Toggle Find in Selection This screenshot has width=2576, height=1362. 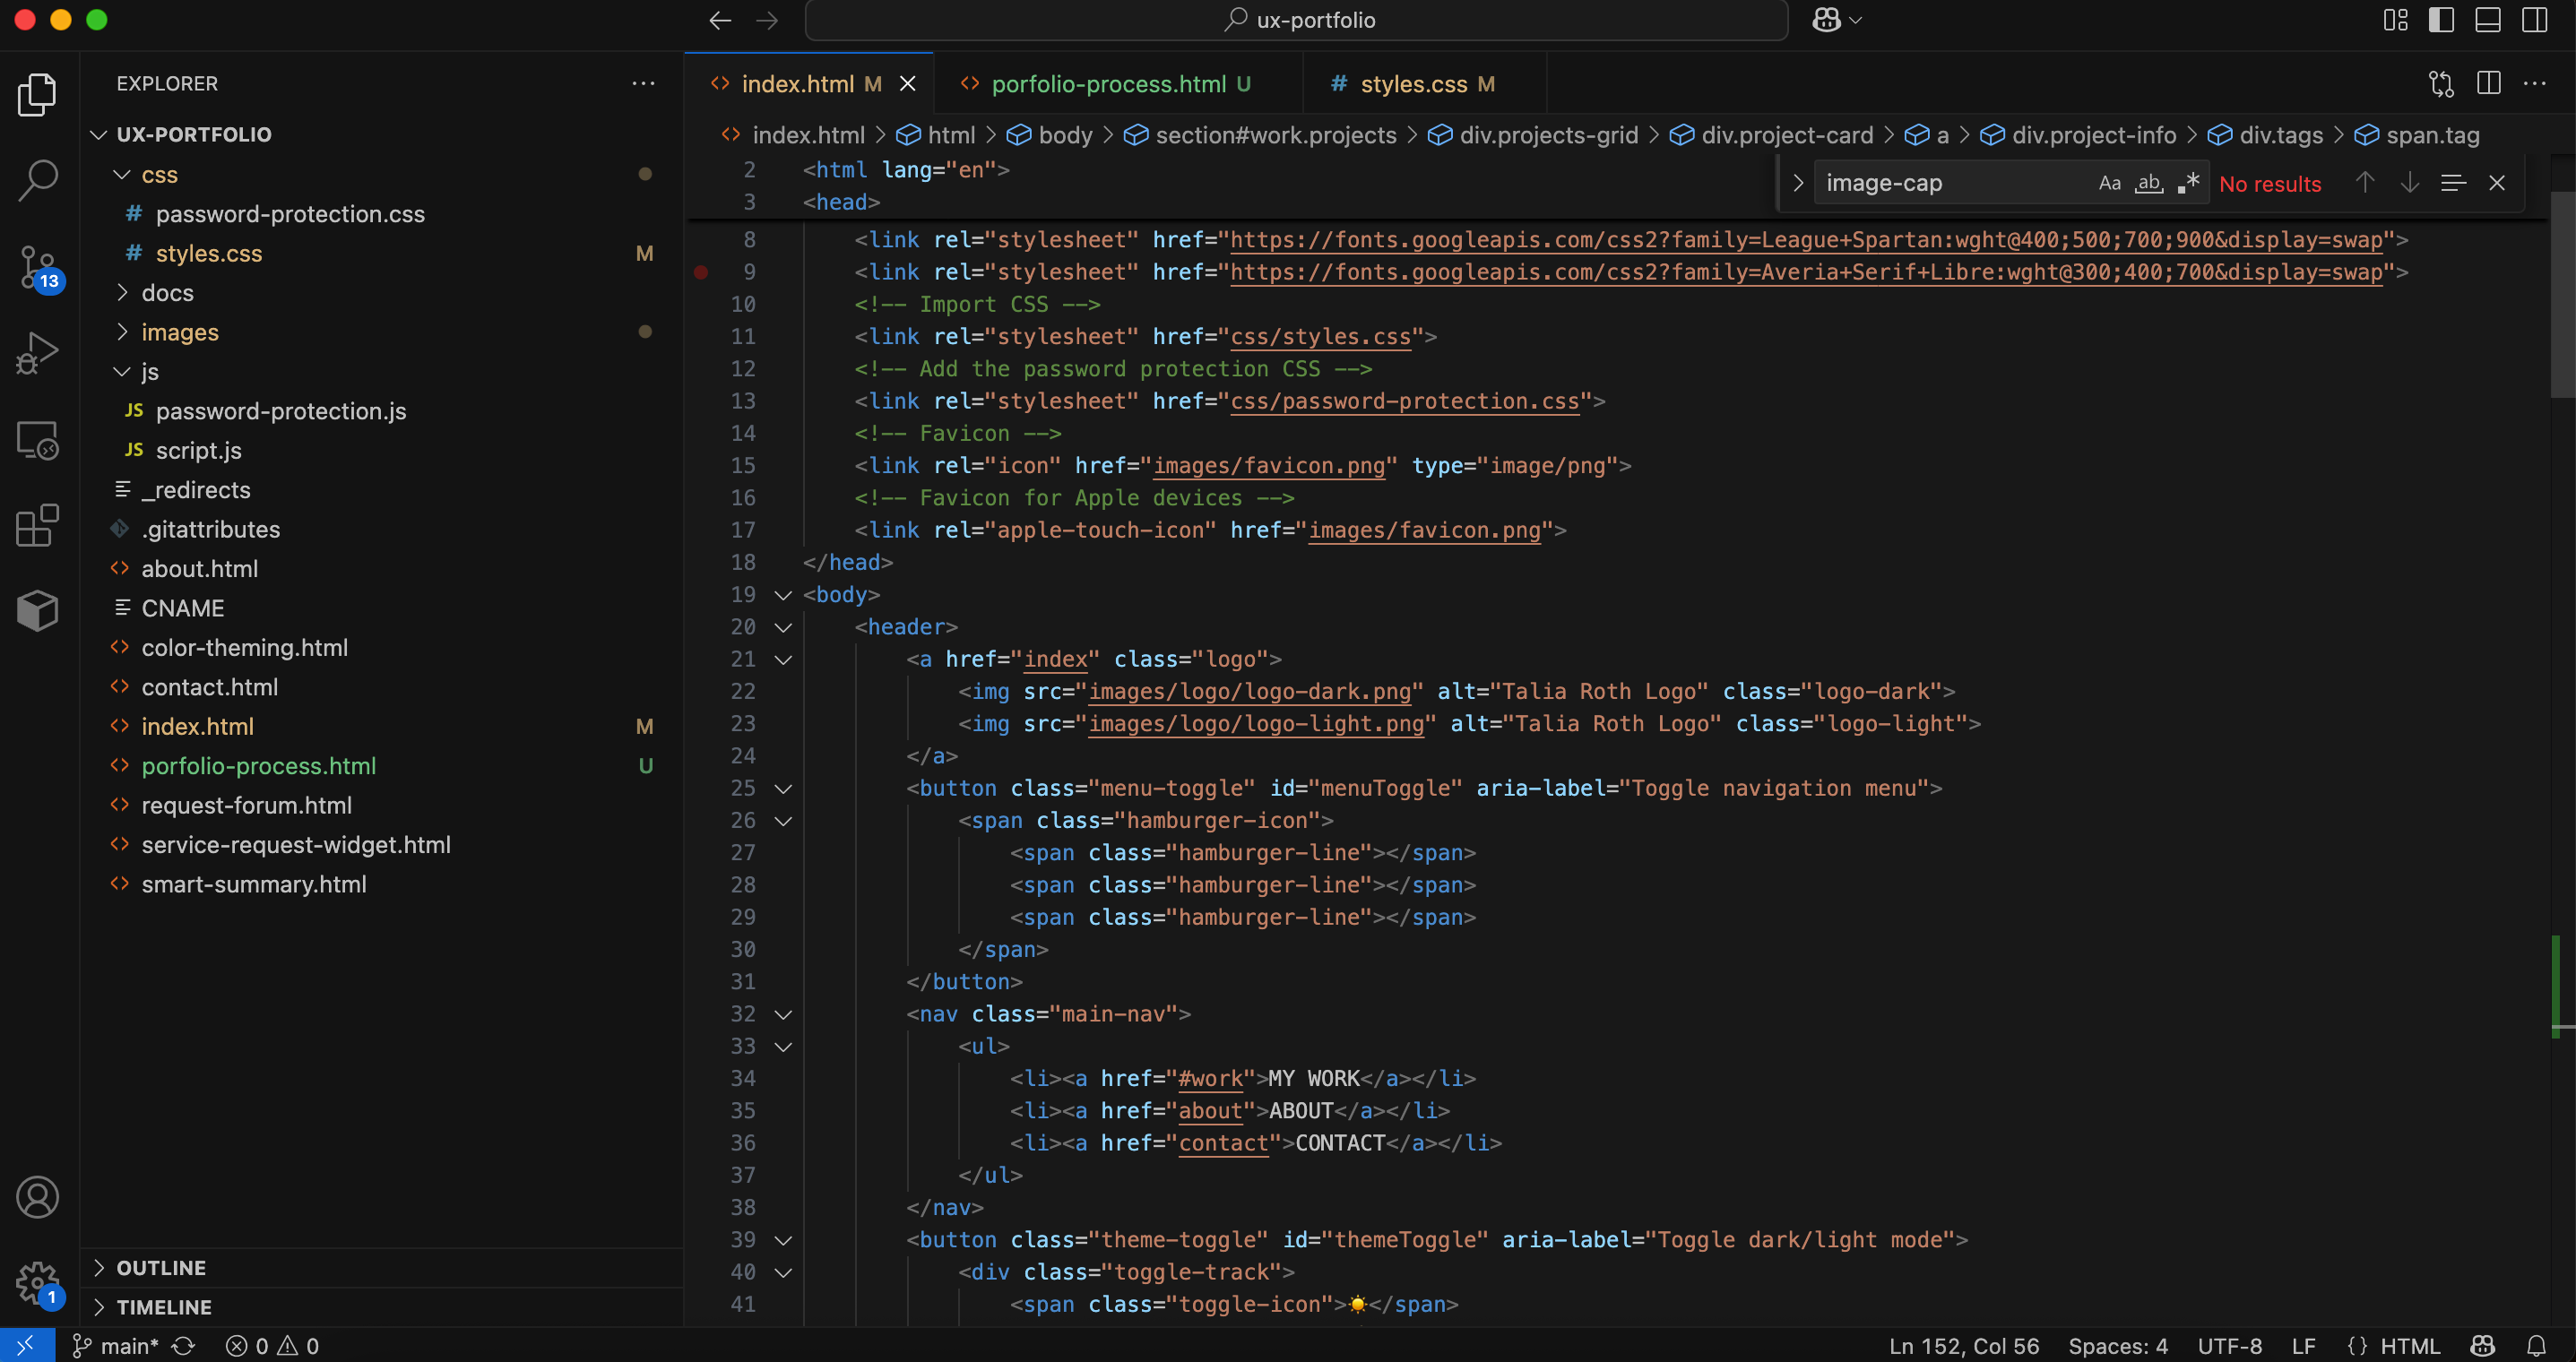click(x=2453, y=183)
